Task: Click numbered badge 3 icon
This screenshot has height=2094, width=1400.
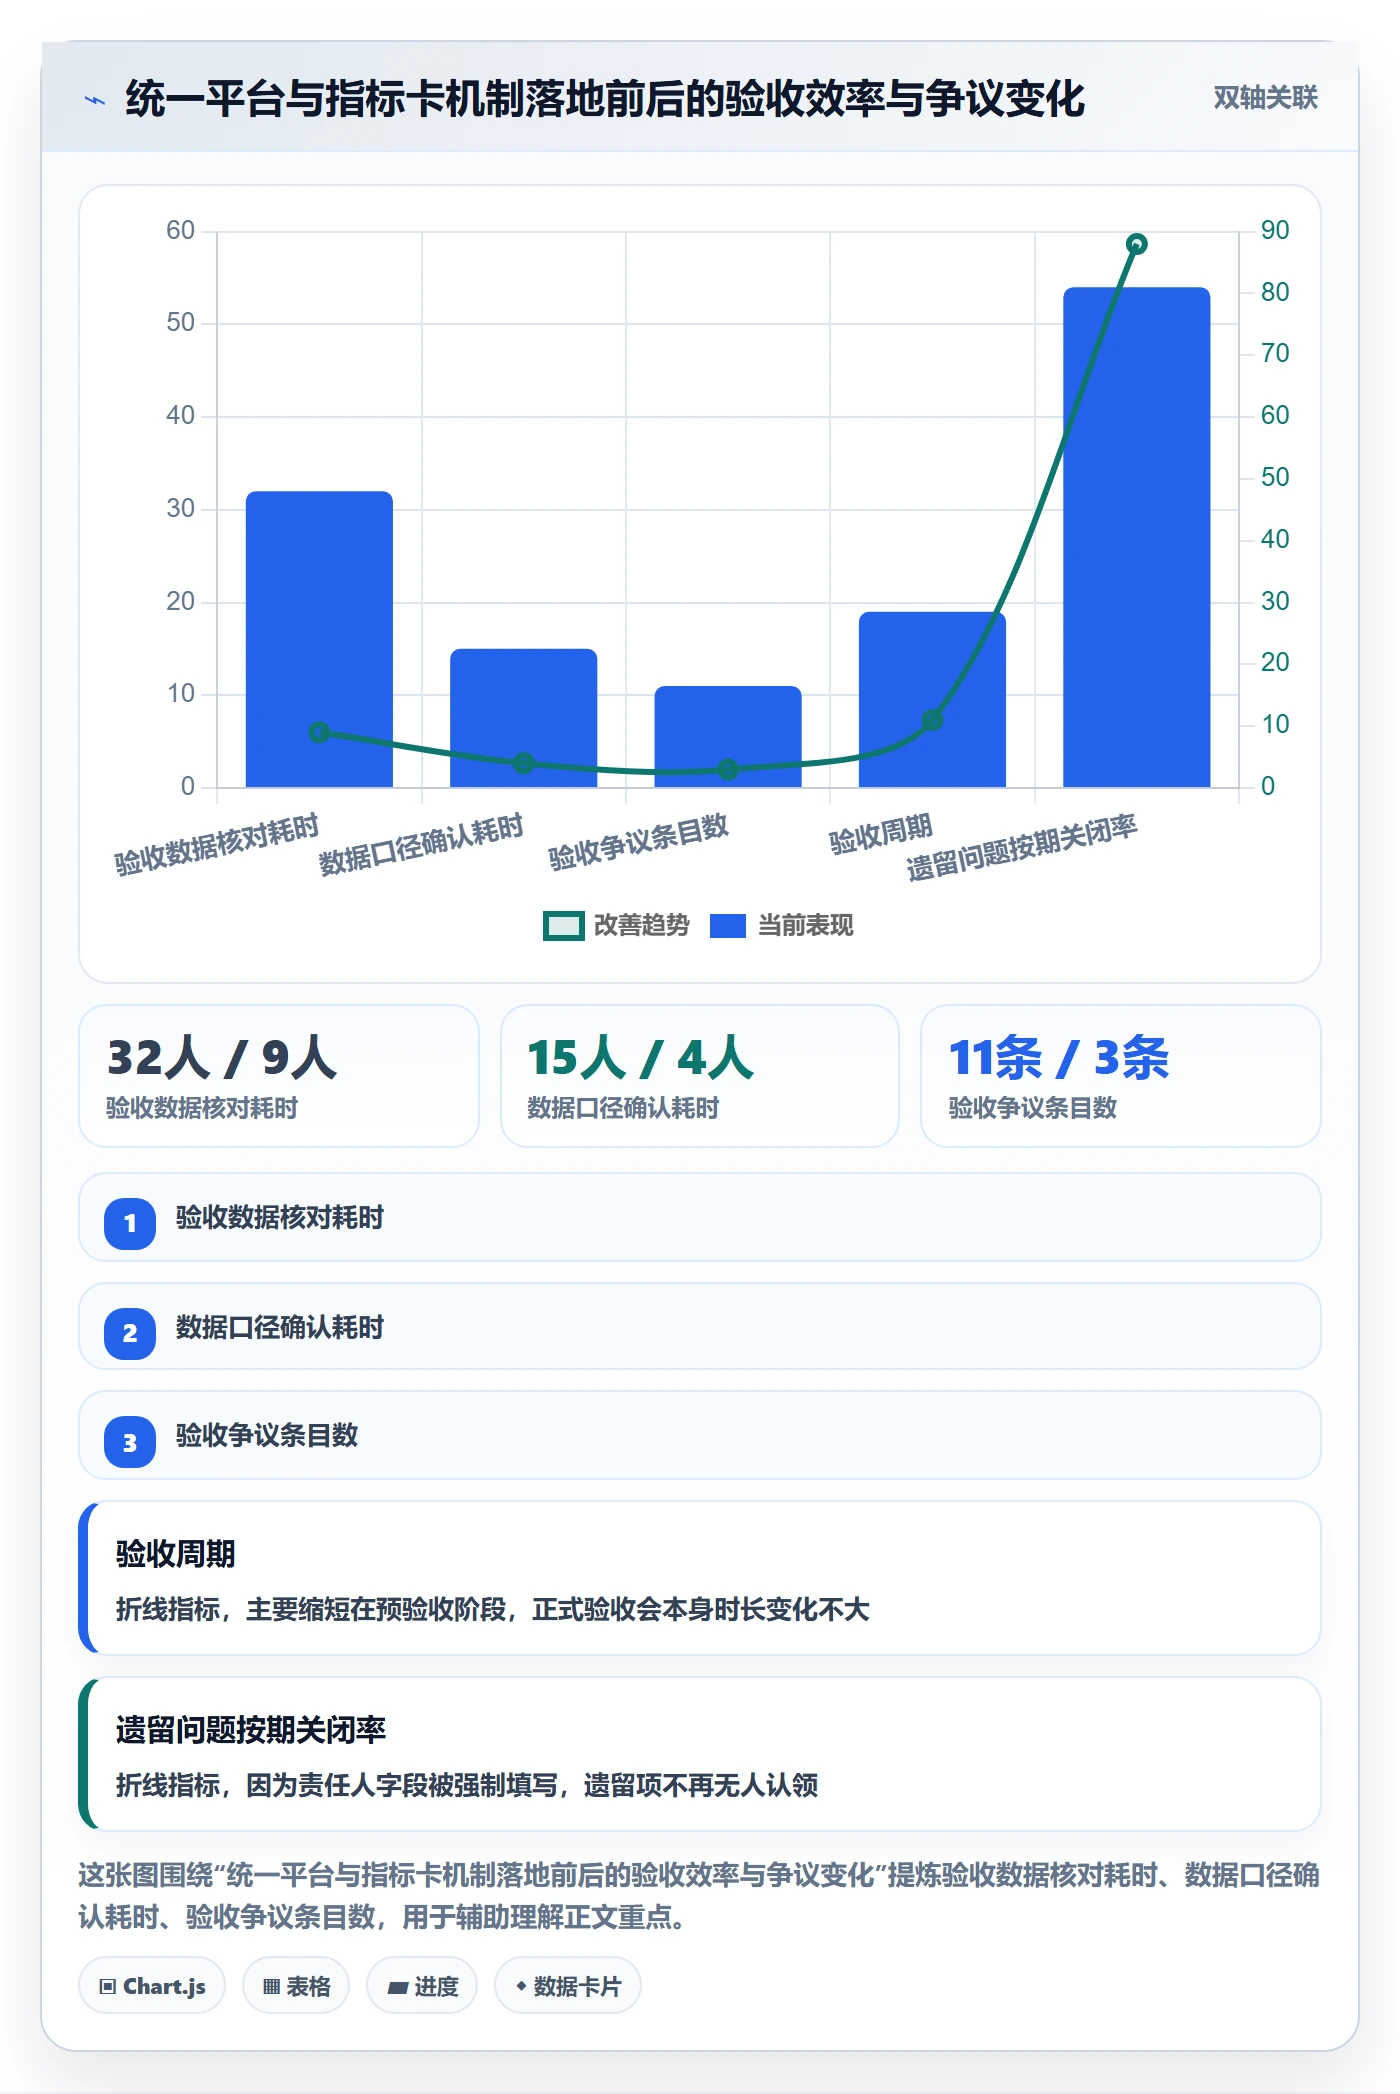Action: pos(130,1442)
